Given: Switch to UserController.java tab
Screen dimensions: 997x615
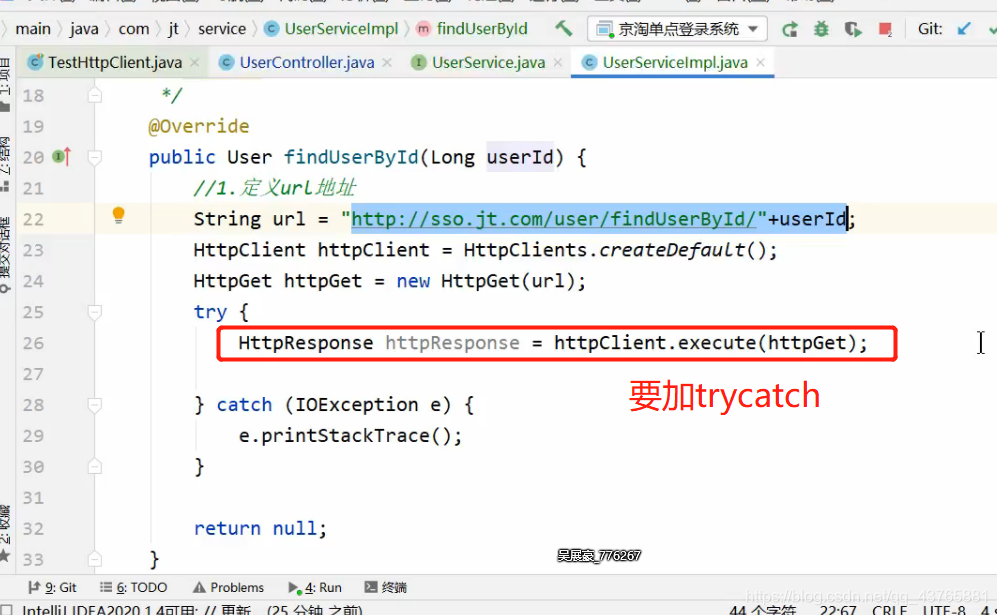Looking at the screenshot, I should [296, 62].
